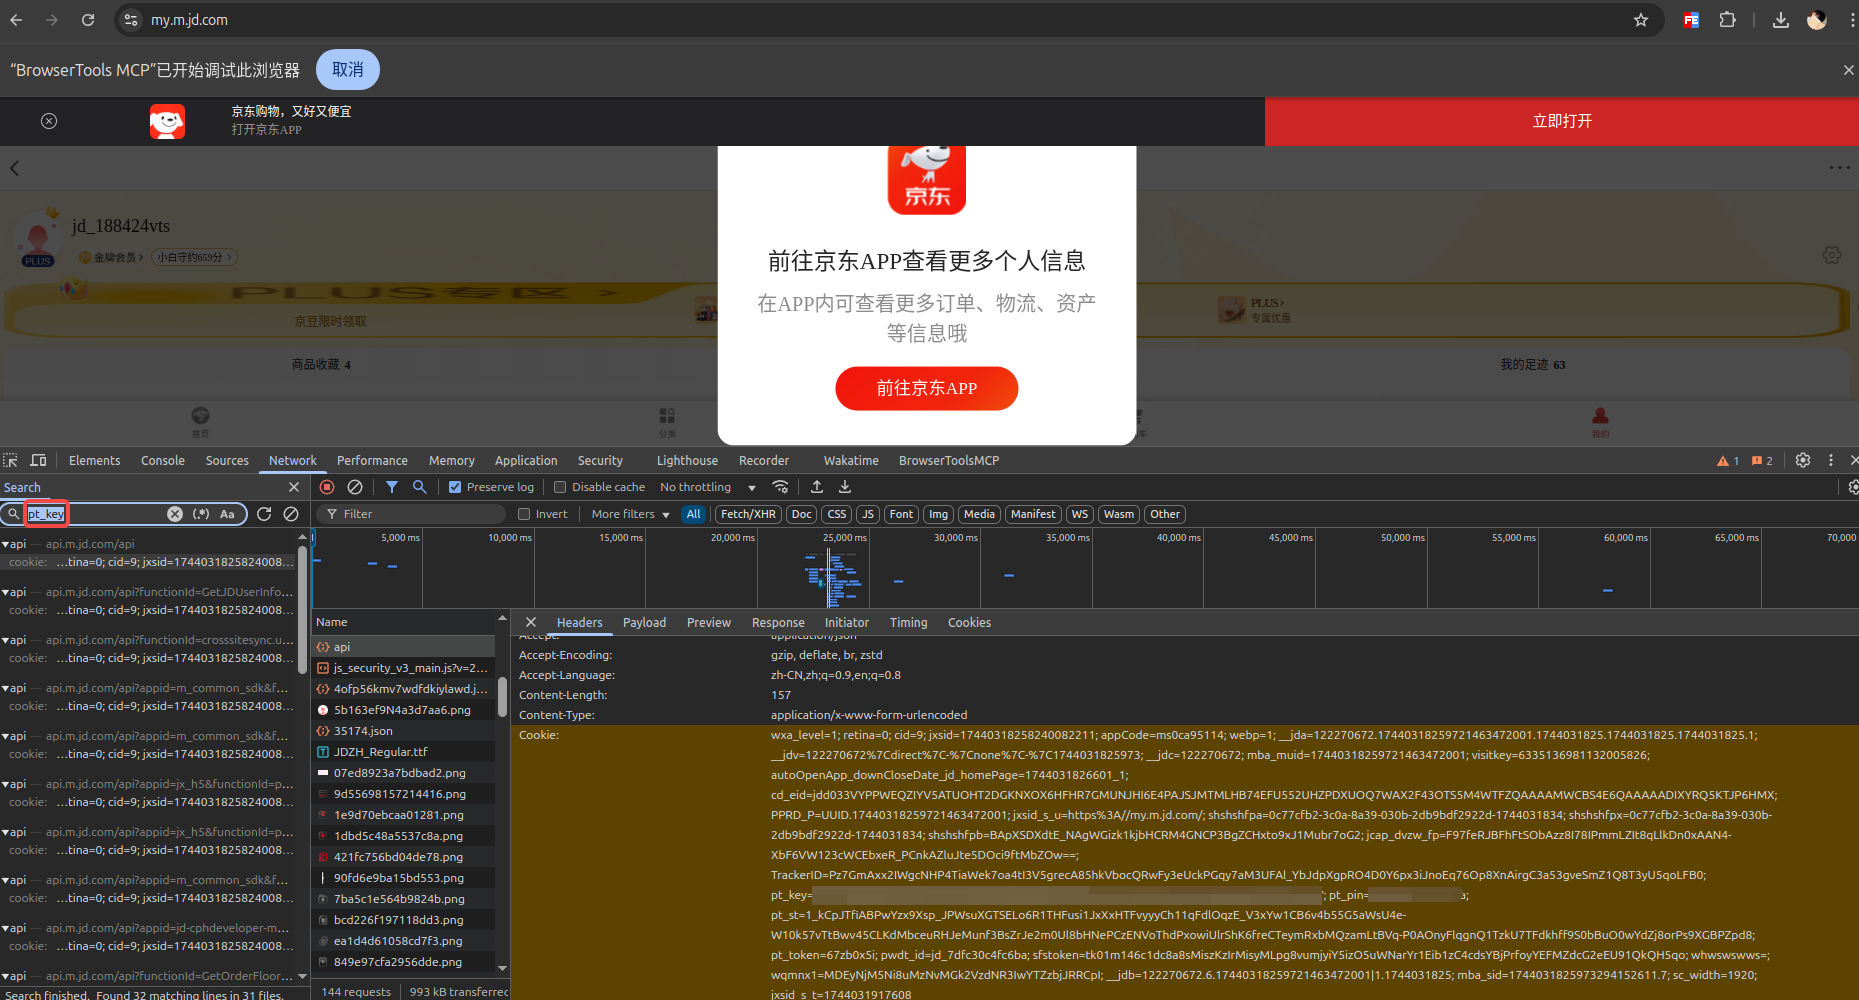This screenshot has height=1000, width=1859.
Task: Show the Payload tab of the request
Action: (x=644, y=622)
